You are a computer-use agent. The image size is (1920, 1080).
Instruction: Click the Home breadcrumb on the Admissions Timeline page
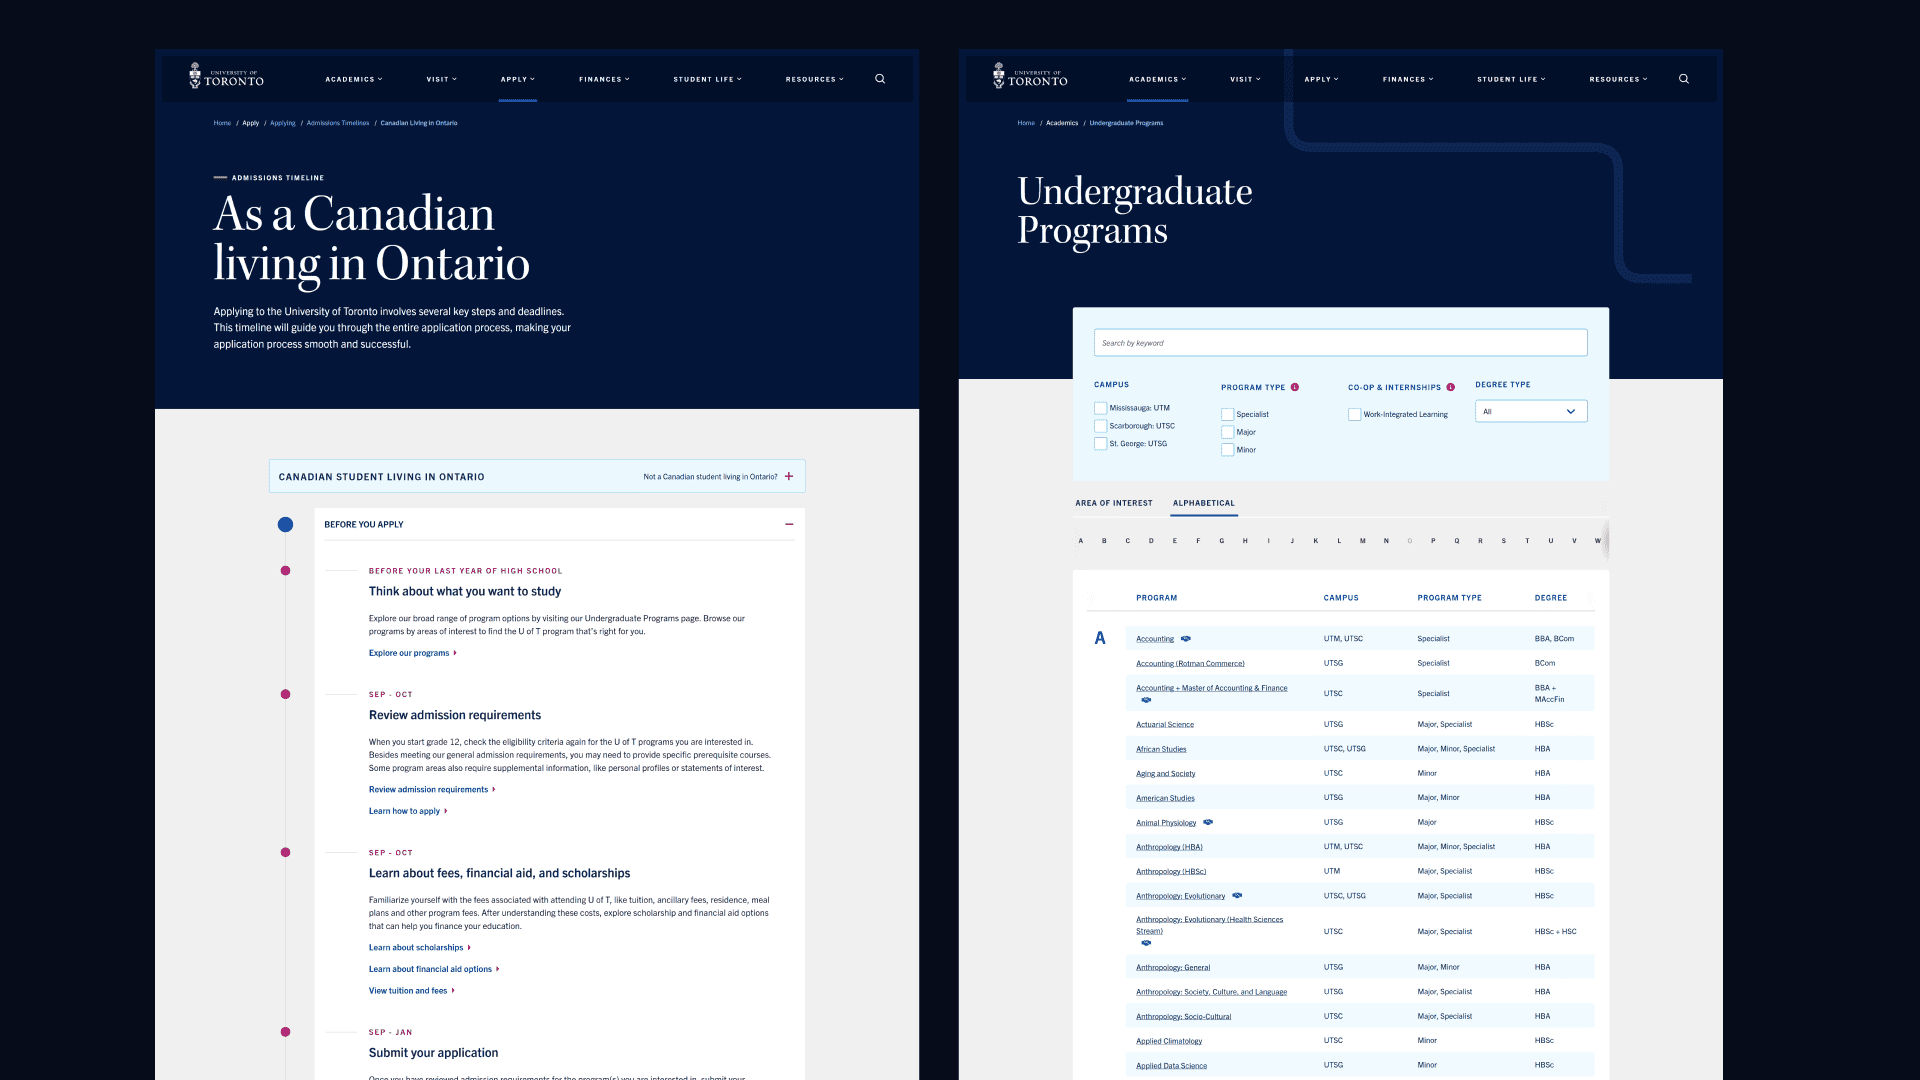tap(222, 123)
